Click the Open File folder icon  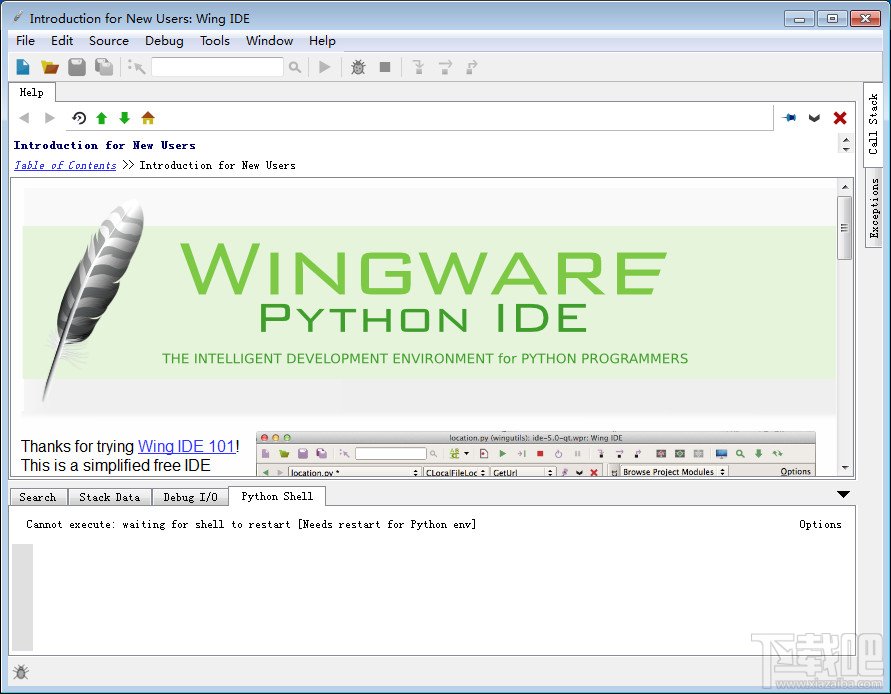point(50,67)
